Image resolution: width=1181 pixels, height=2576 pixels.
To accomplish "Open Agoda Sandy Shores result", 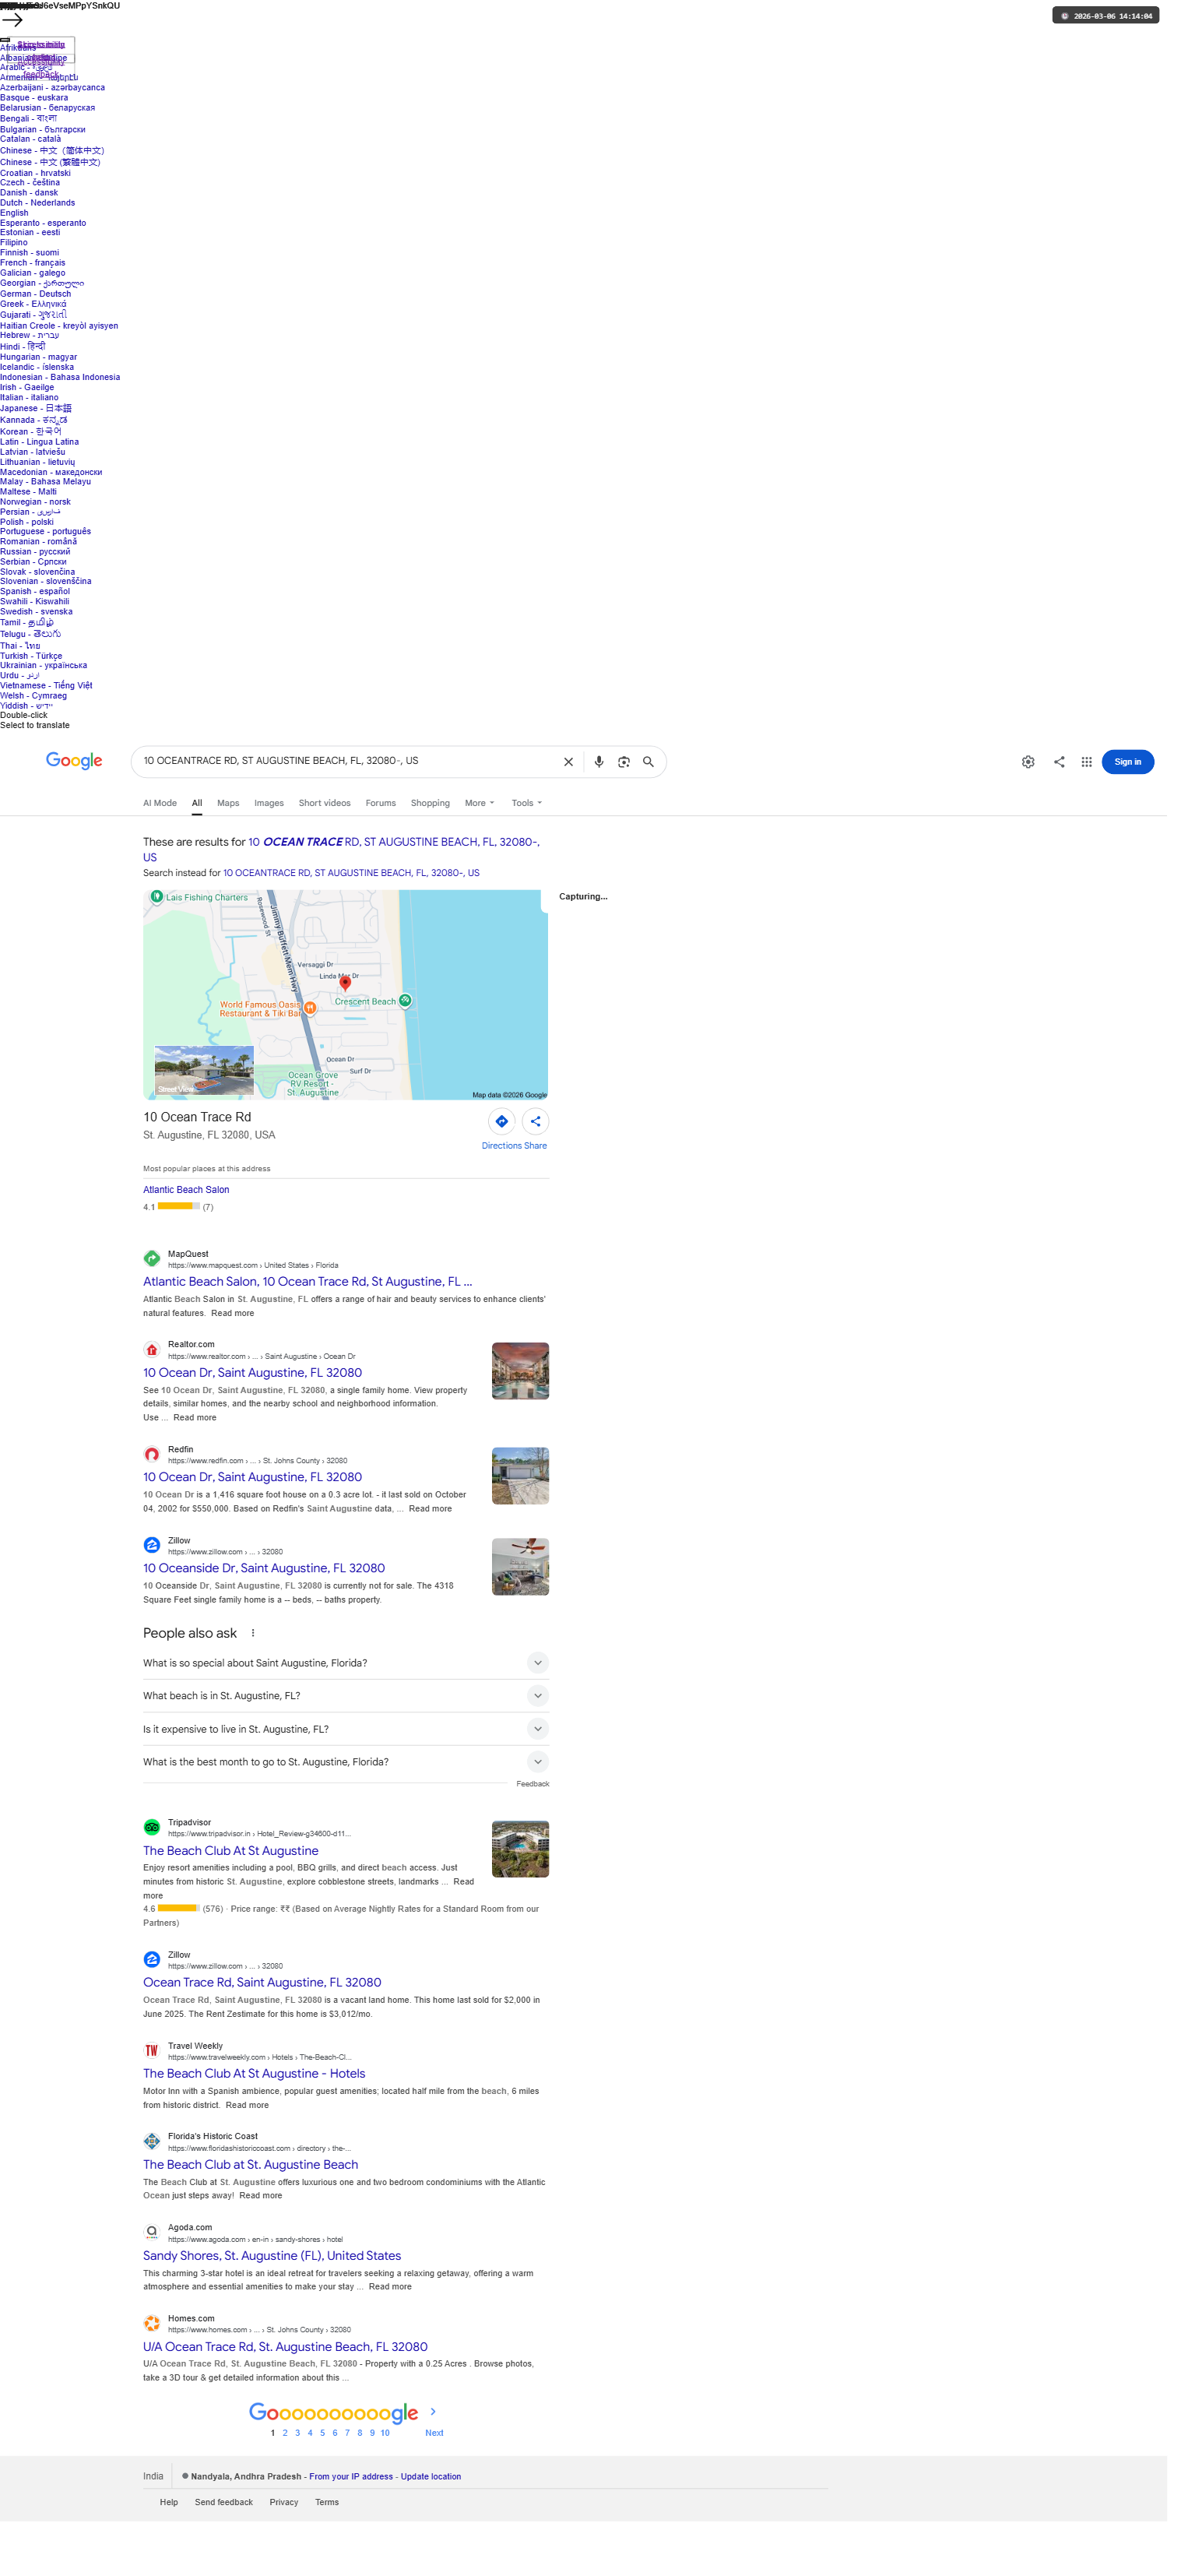I will click(x=272, y=2256).
